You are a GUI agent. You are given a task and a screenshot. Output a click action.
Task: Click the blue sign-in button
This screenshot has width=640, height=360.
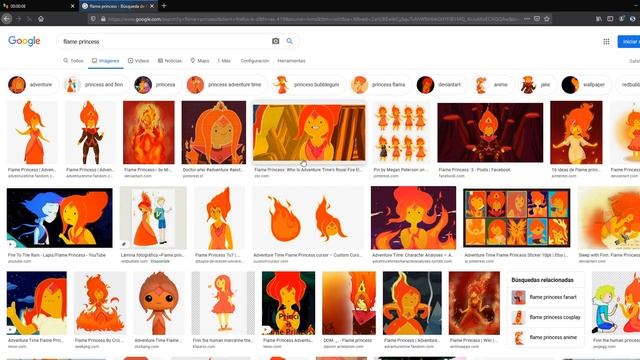tap(629, 41)
